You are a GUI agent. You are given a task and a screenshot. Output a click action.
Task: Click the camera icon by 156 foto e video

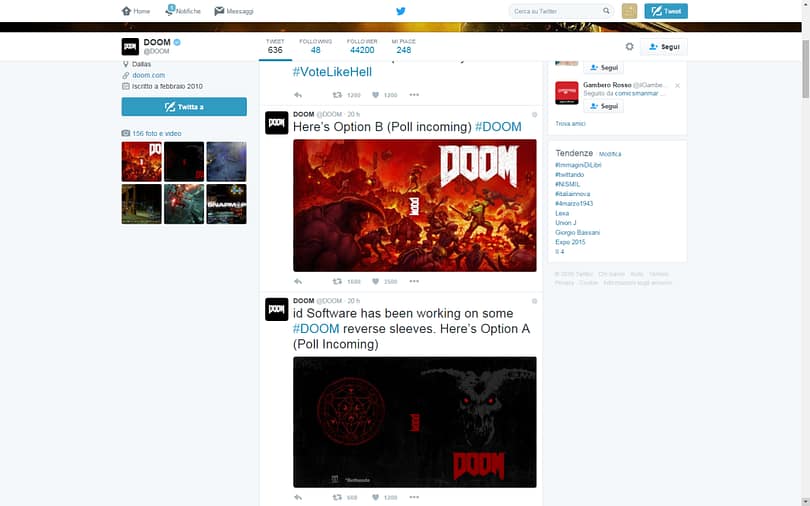click(126, 133)
